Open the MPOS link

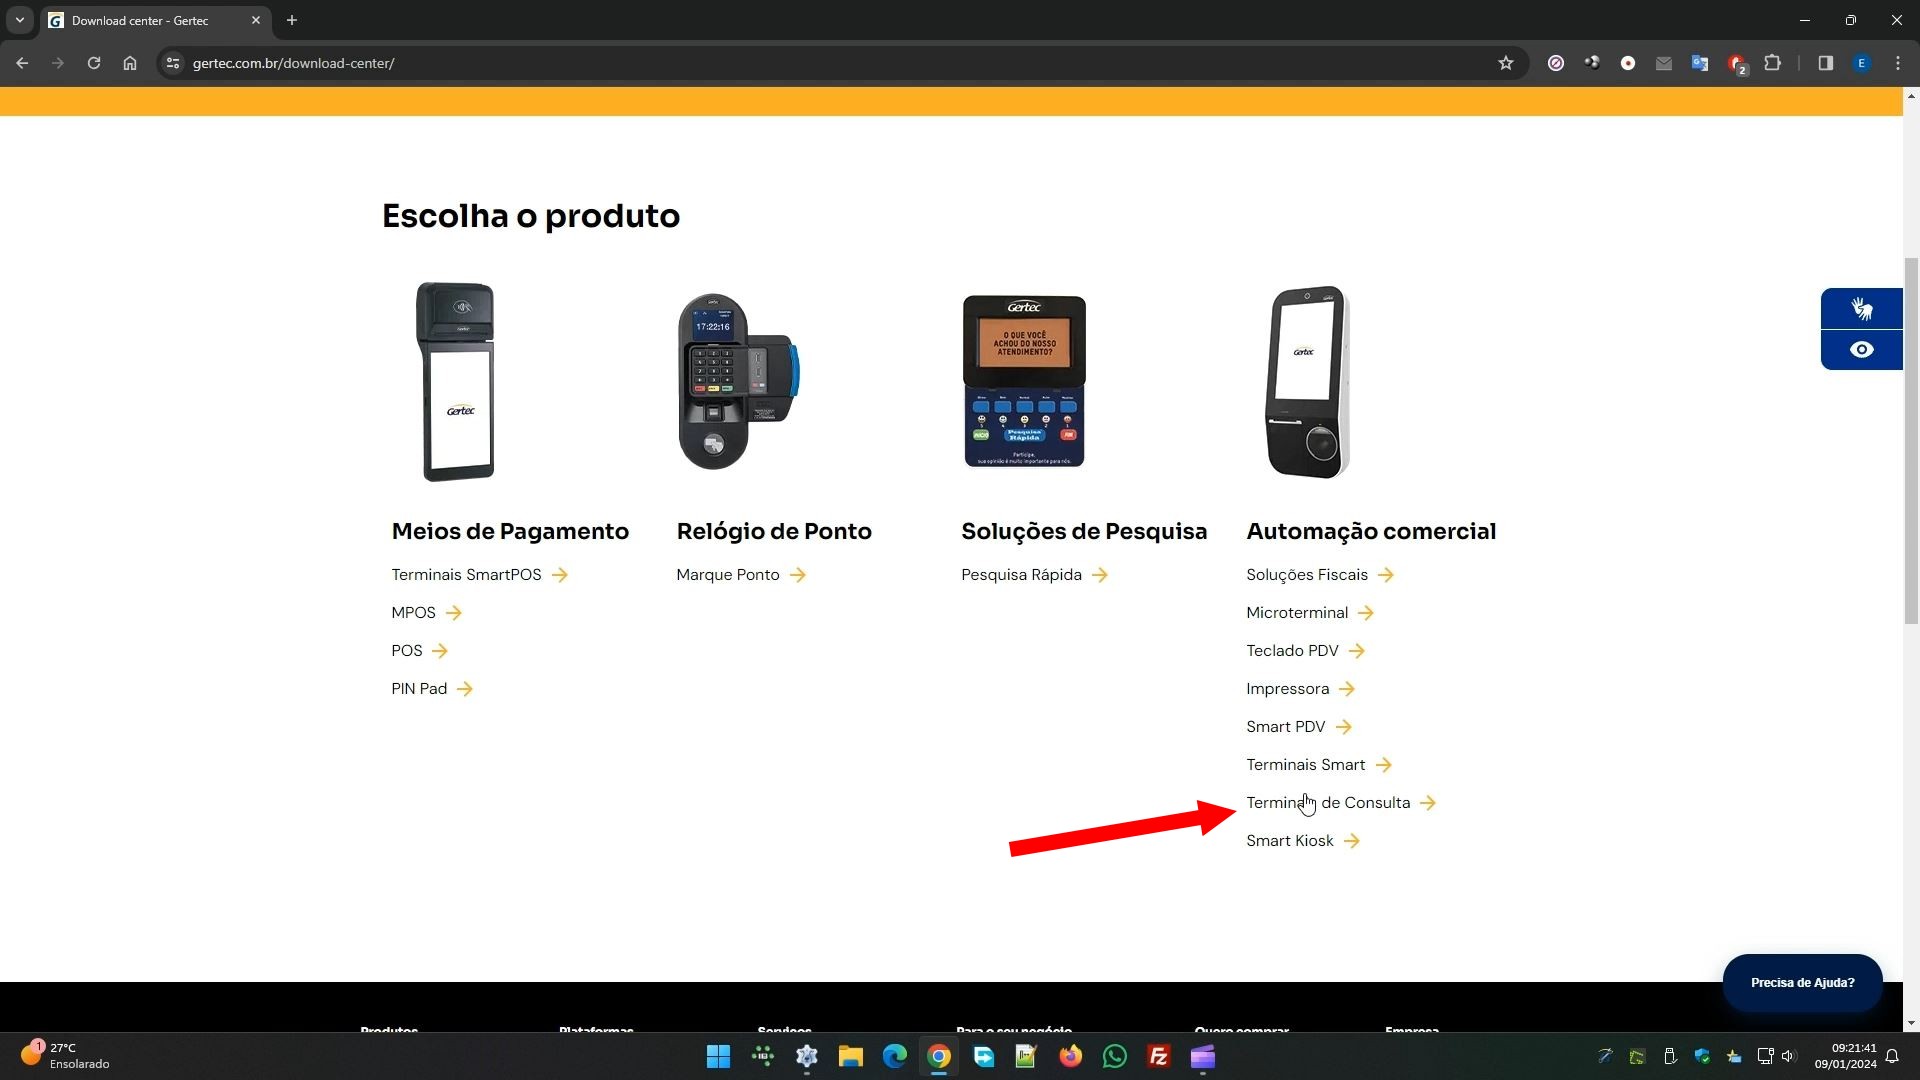click(426, 613)
